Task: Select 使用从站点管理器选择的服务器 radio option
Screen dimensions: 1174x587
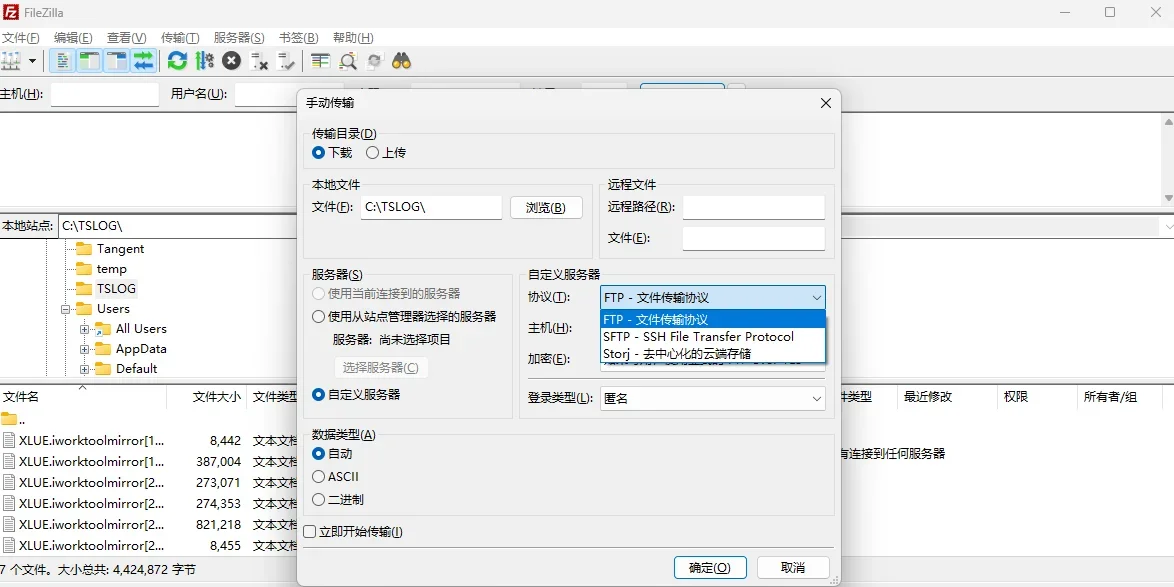Action: coord(319,317)
